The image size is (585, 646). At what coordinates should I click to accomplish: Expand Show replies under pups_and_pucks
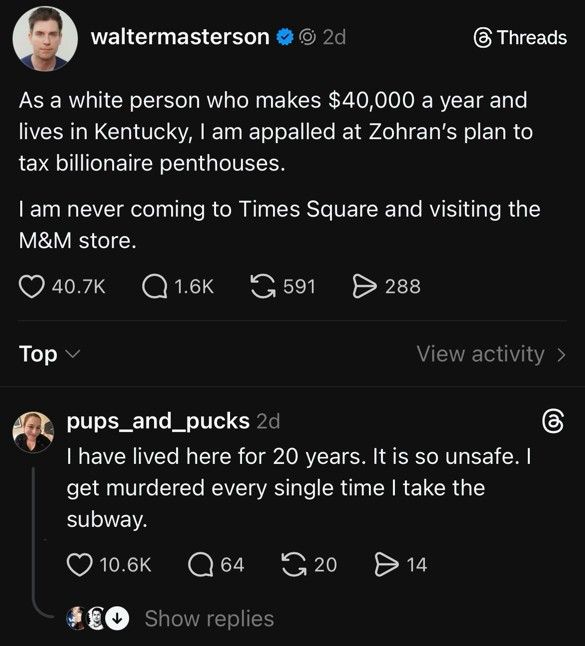(209, 618)
